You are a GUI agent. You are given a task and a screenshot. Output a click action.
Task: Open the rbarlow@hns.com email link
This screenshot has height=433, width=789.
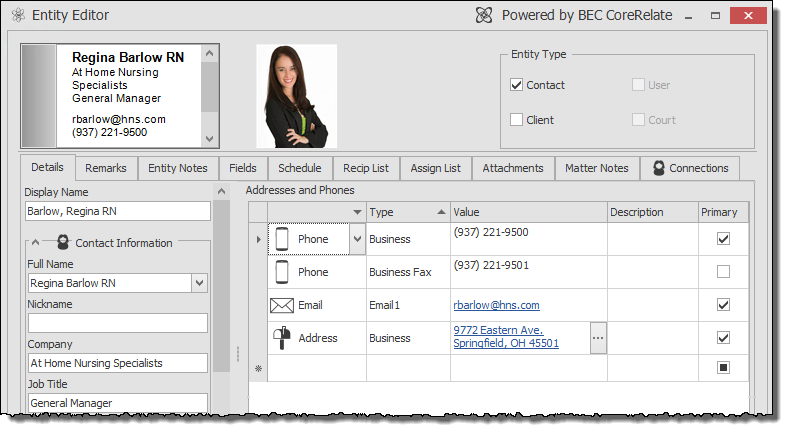[x=496, y=305]
